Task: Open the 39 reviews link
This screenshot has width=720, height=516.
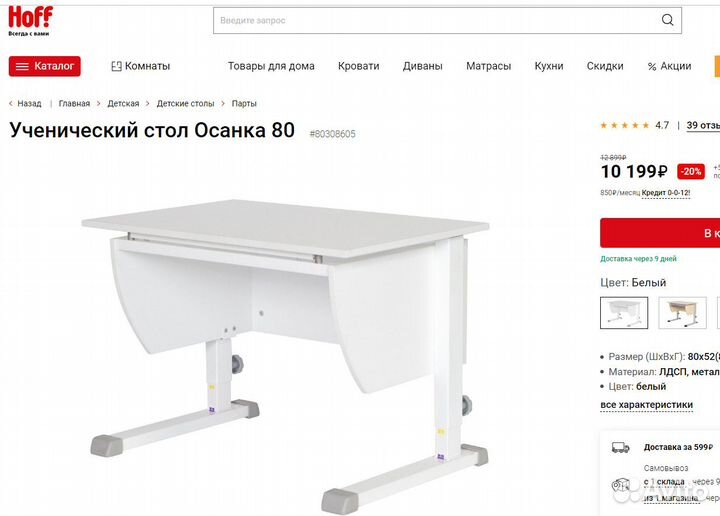Action: coord(703,126)
